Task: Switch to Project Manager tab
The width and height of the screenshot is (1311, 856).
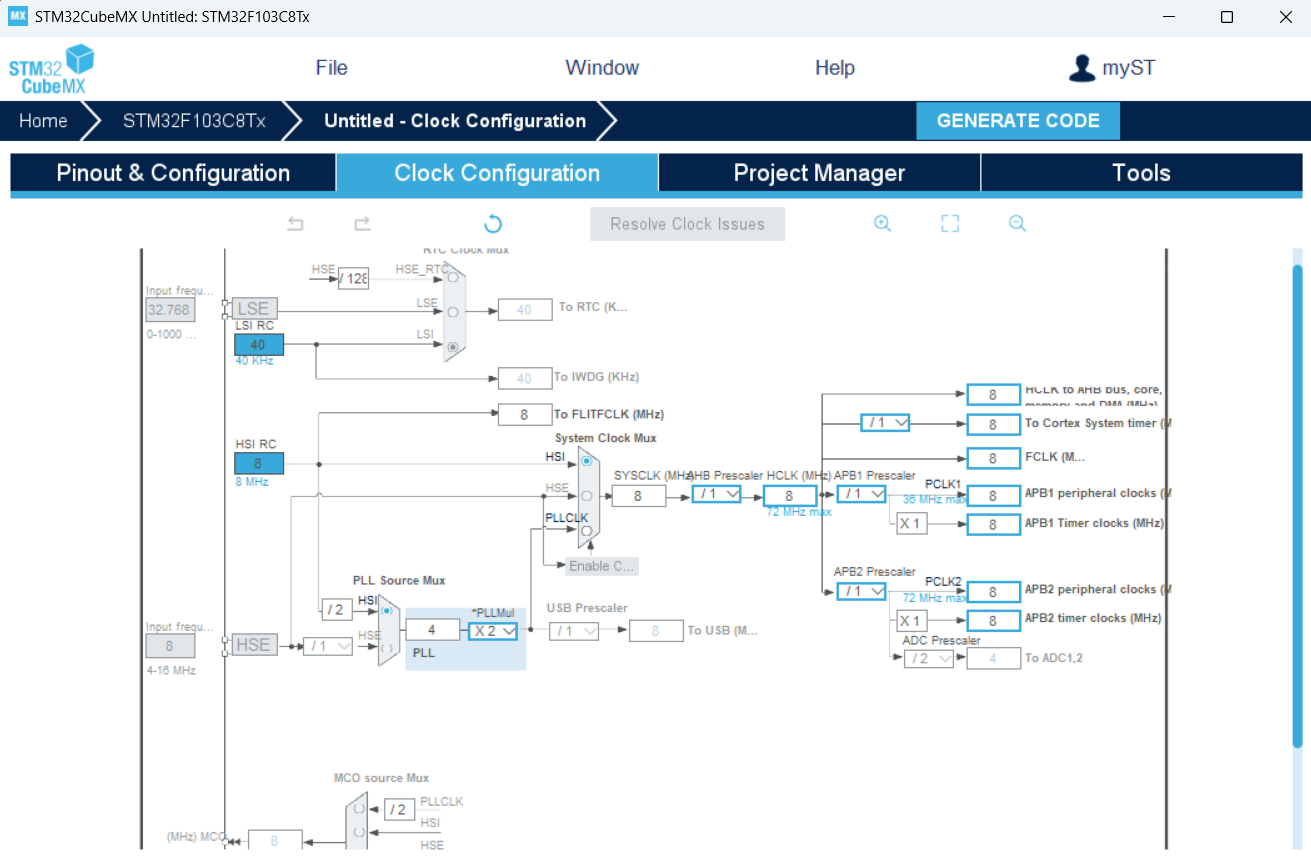Action: tap(819, 173)
